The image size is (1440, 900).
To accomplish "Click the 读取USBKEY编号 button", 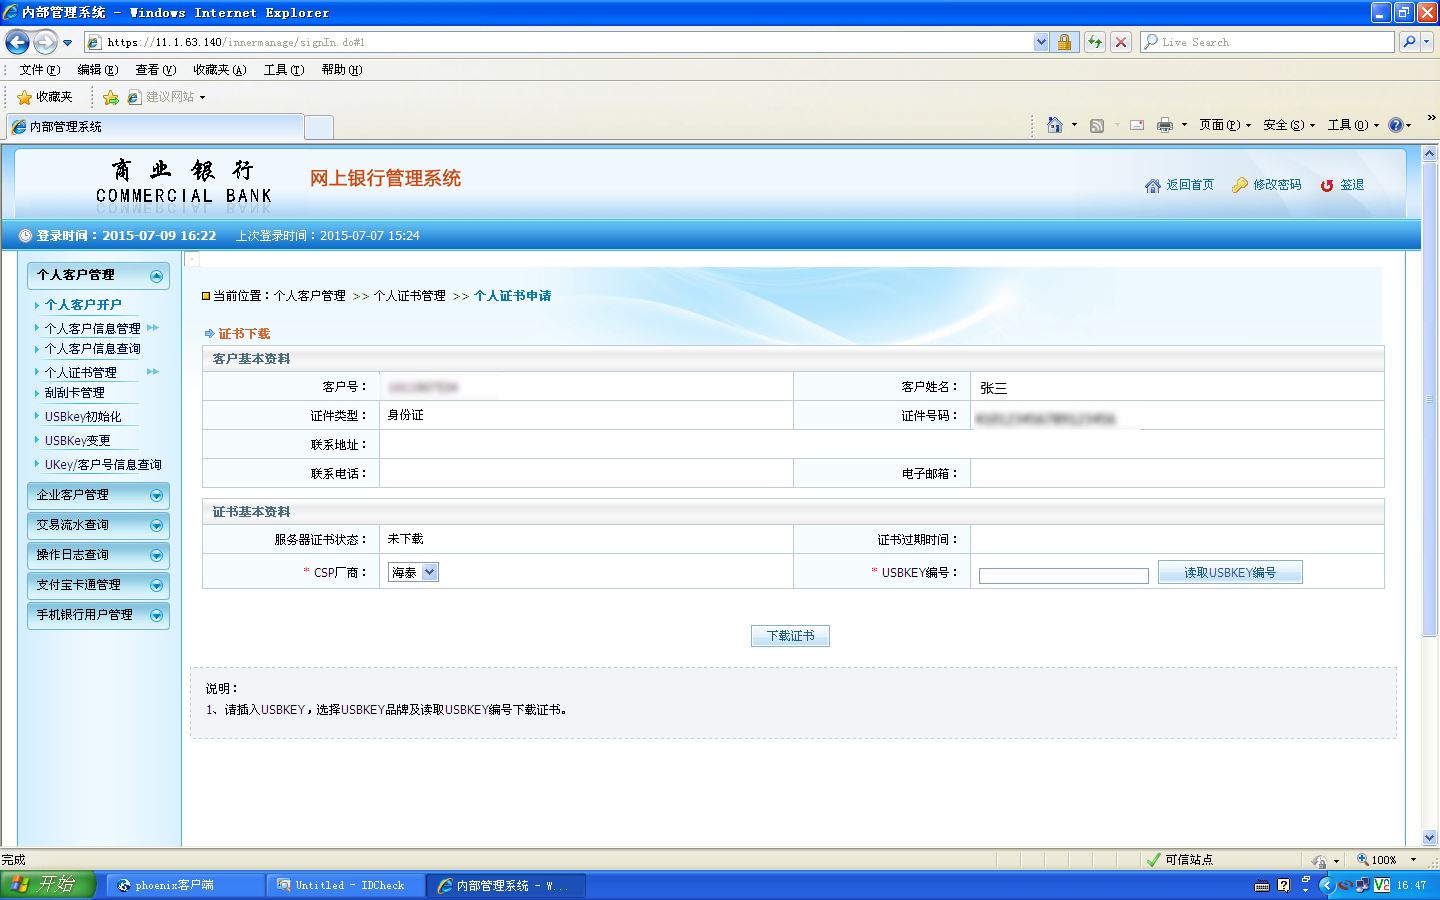I will 1230,572.
